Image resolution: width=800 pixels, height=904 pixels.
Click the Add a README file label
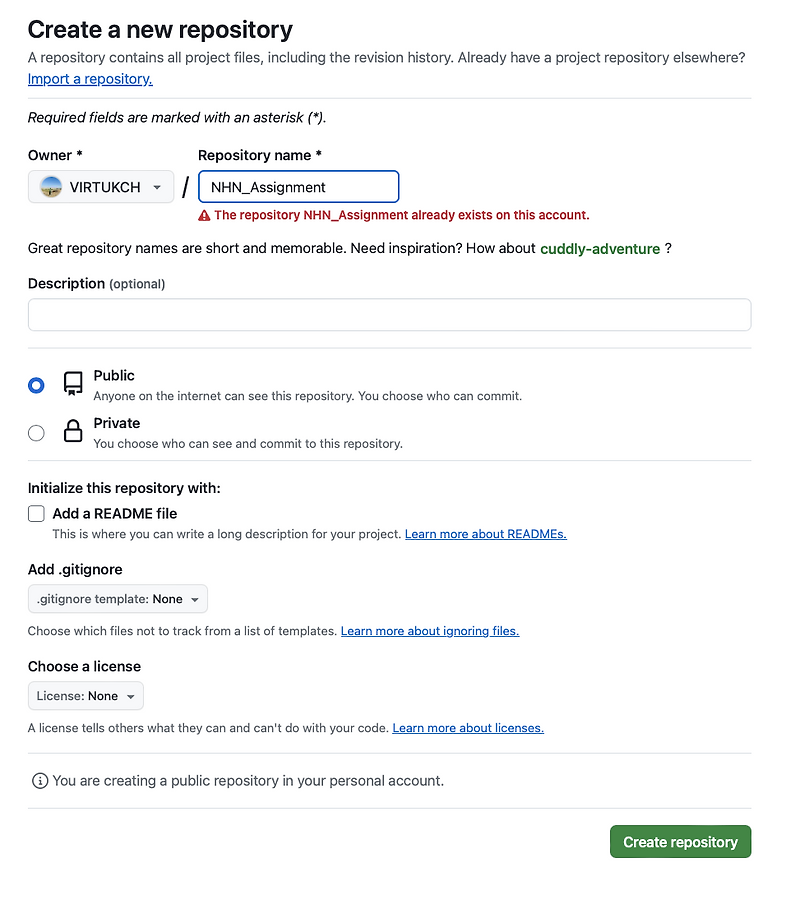(x=115, y=513)
